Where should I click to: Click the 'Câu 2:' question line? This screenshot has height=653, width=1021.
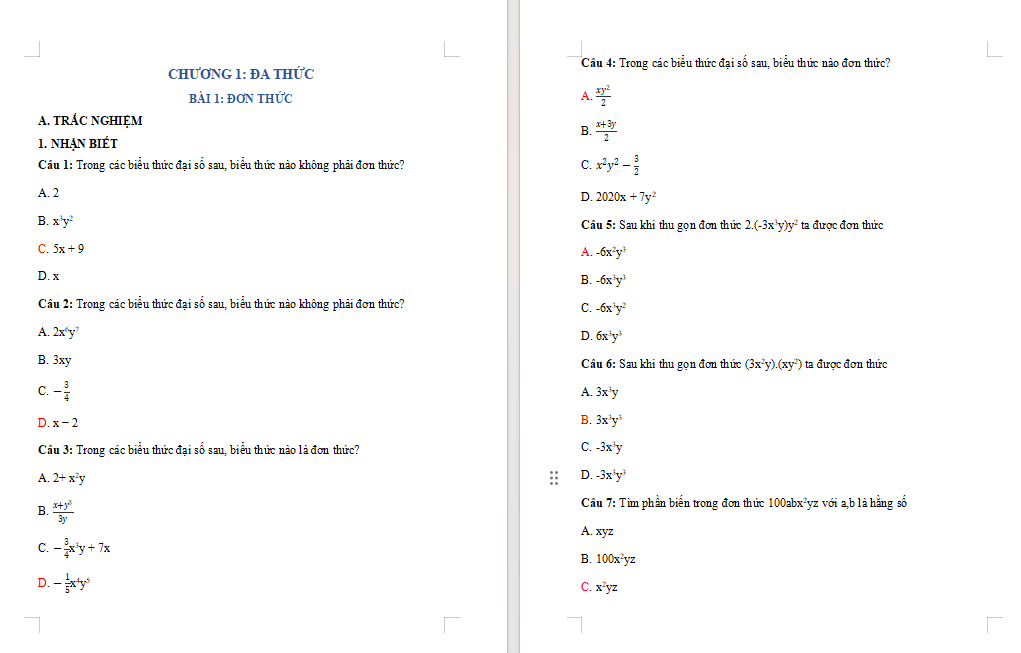221,304
